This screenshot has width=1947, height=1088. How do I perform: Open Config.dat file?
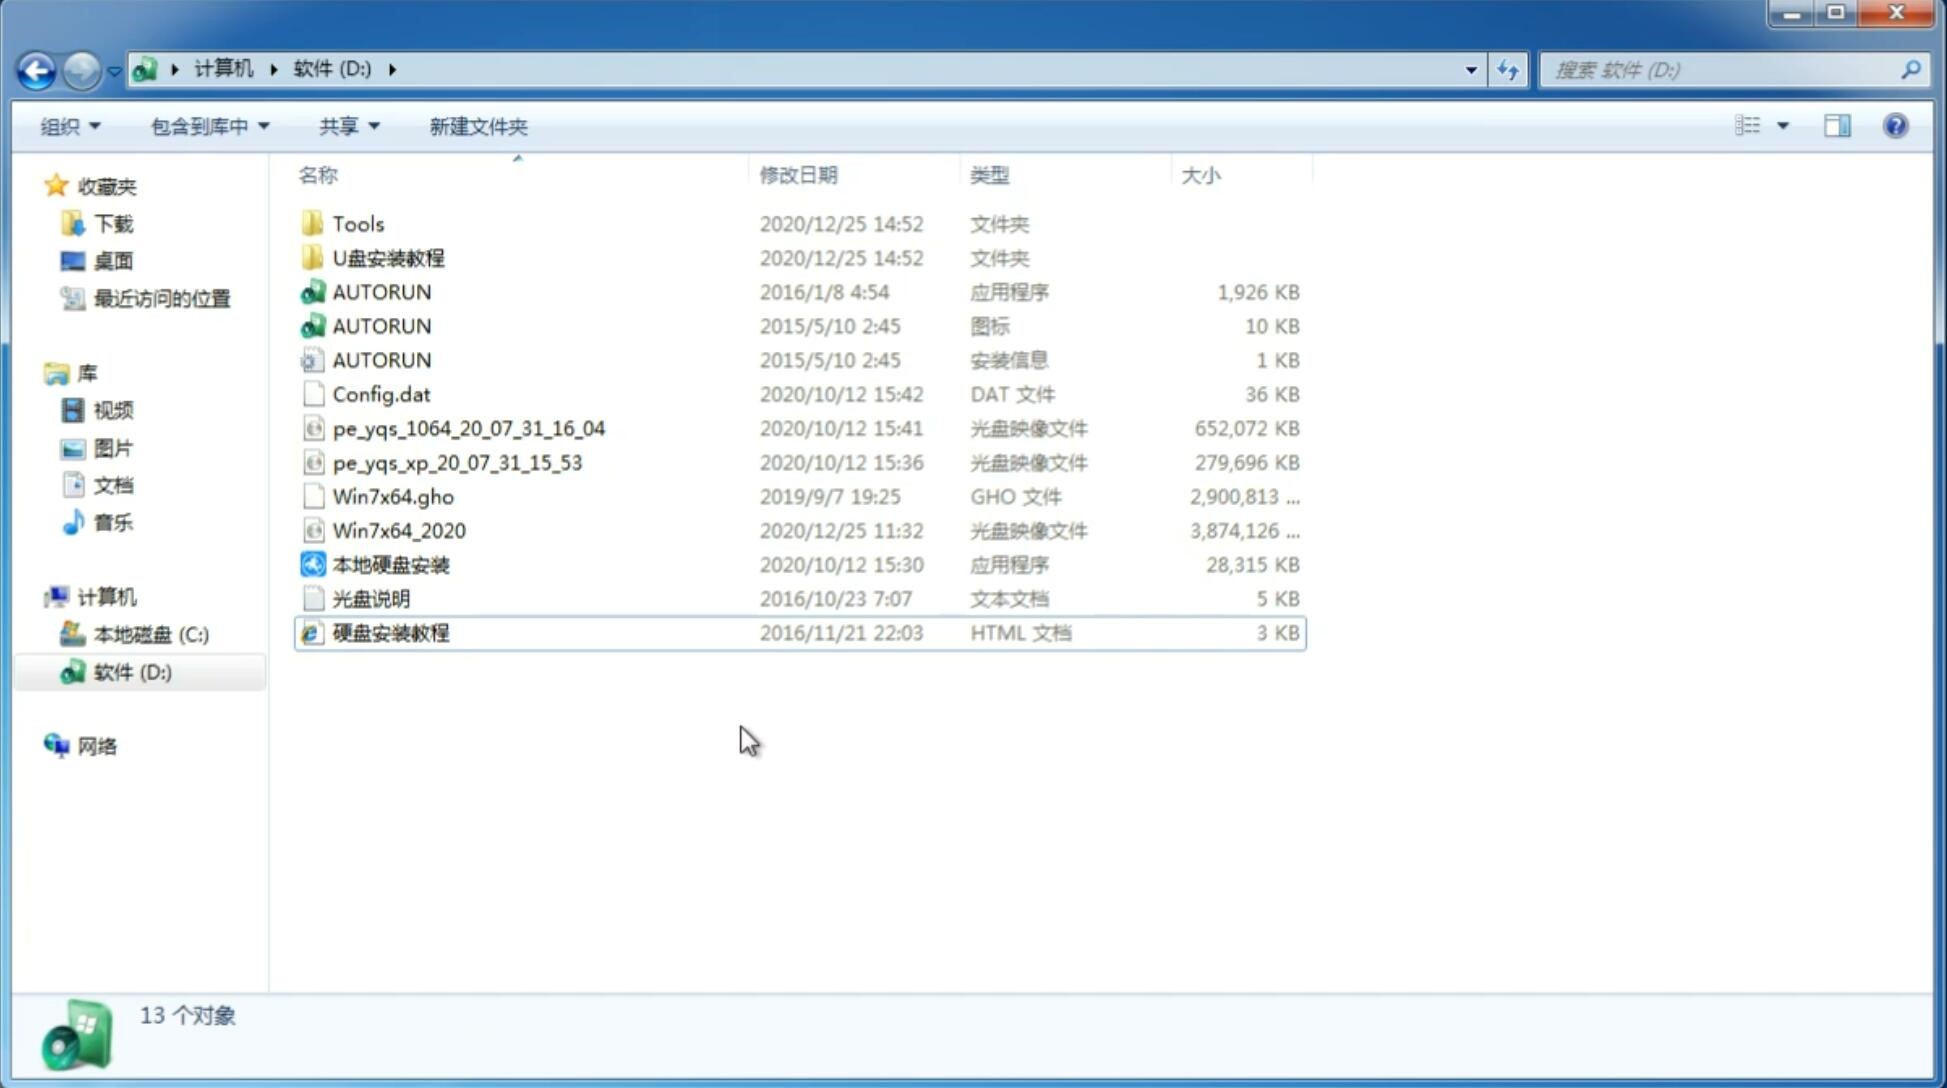[381, 393]
